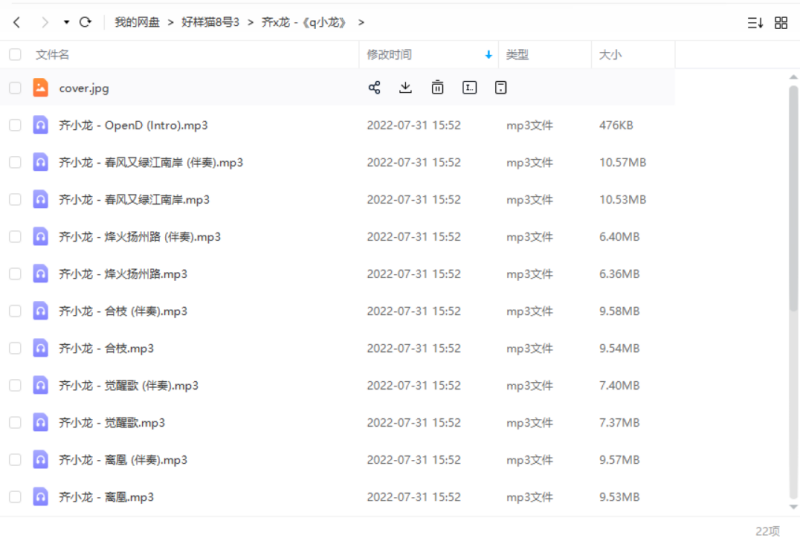Sort by the 文件名 column header
The width and height of the screenshot is (800, 544).
pyautogui.click(x=53, y=55)
